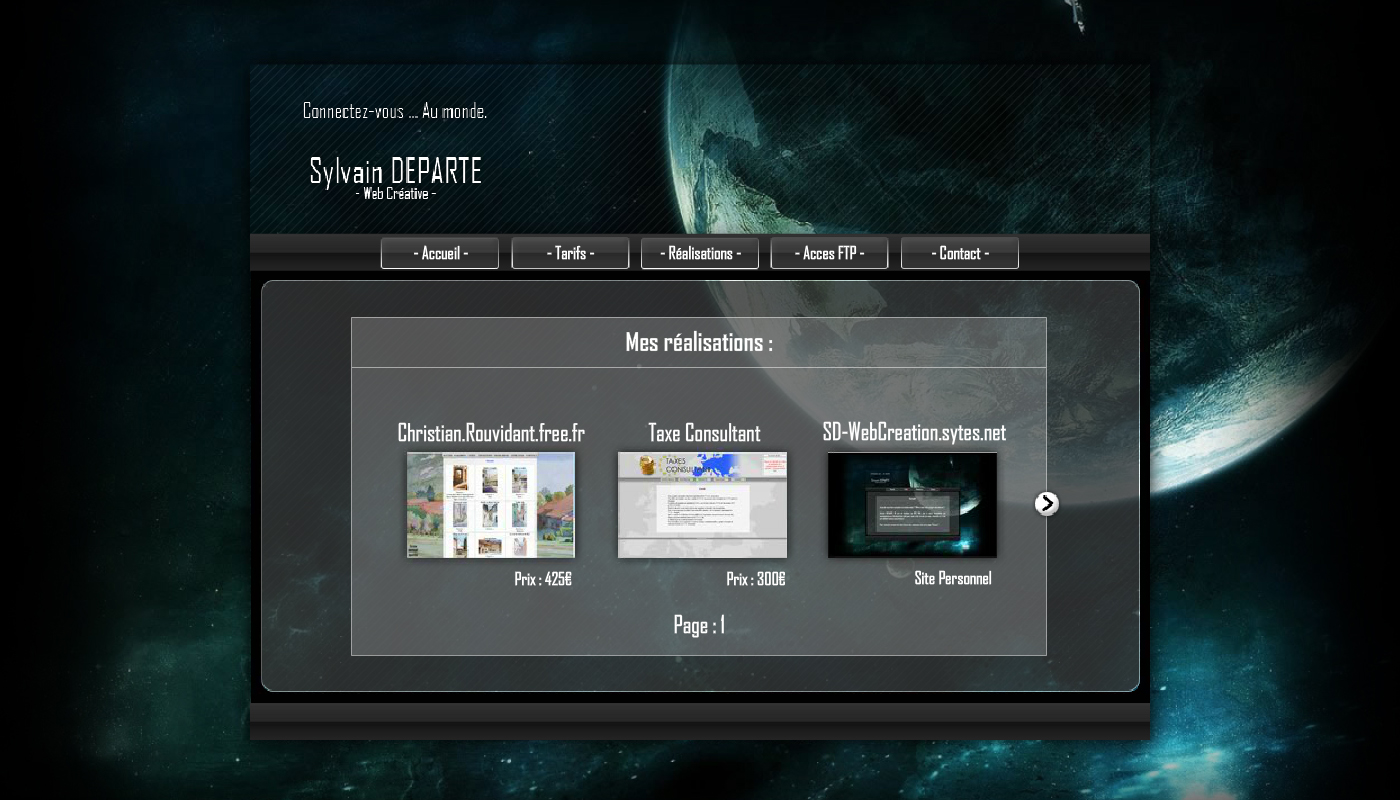Click the next page arrow icon
This screenshot has width=1400, height=800.
tap(1046, 504)
